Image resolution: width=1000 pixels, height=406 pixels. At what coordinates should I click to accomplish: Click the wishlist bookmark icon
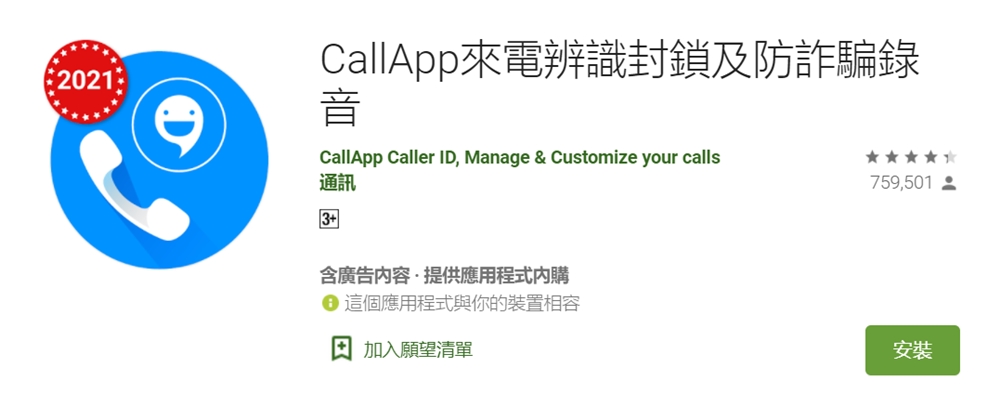click(x=342, y=349)
